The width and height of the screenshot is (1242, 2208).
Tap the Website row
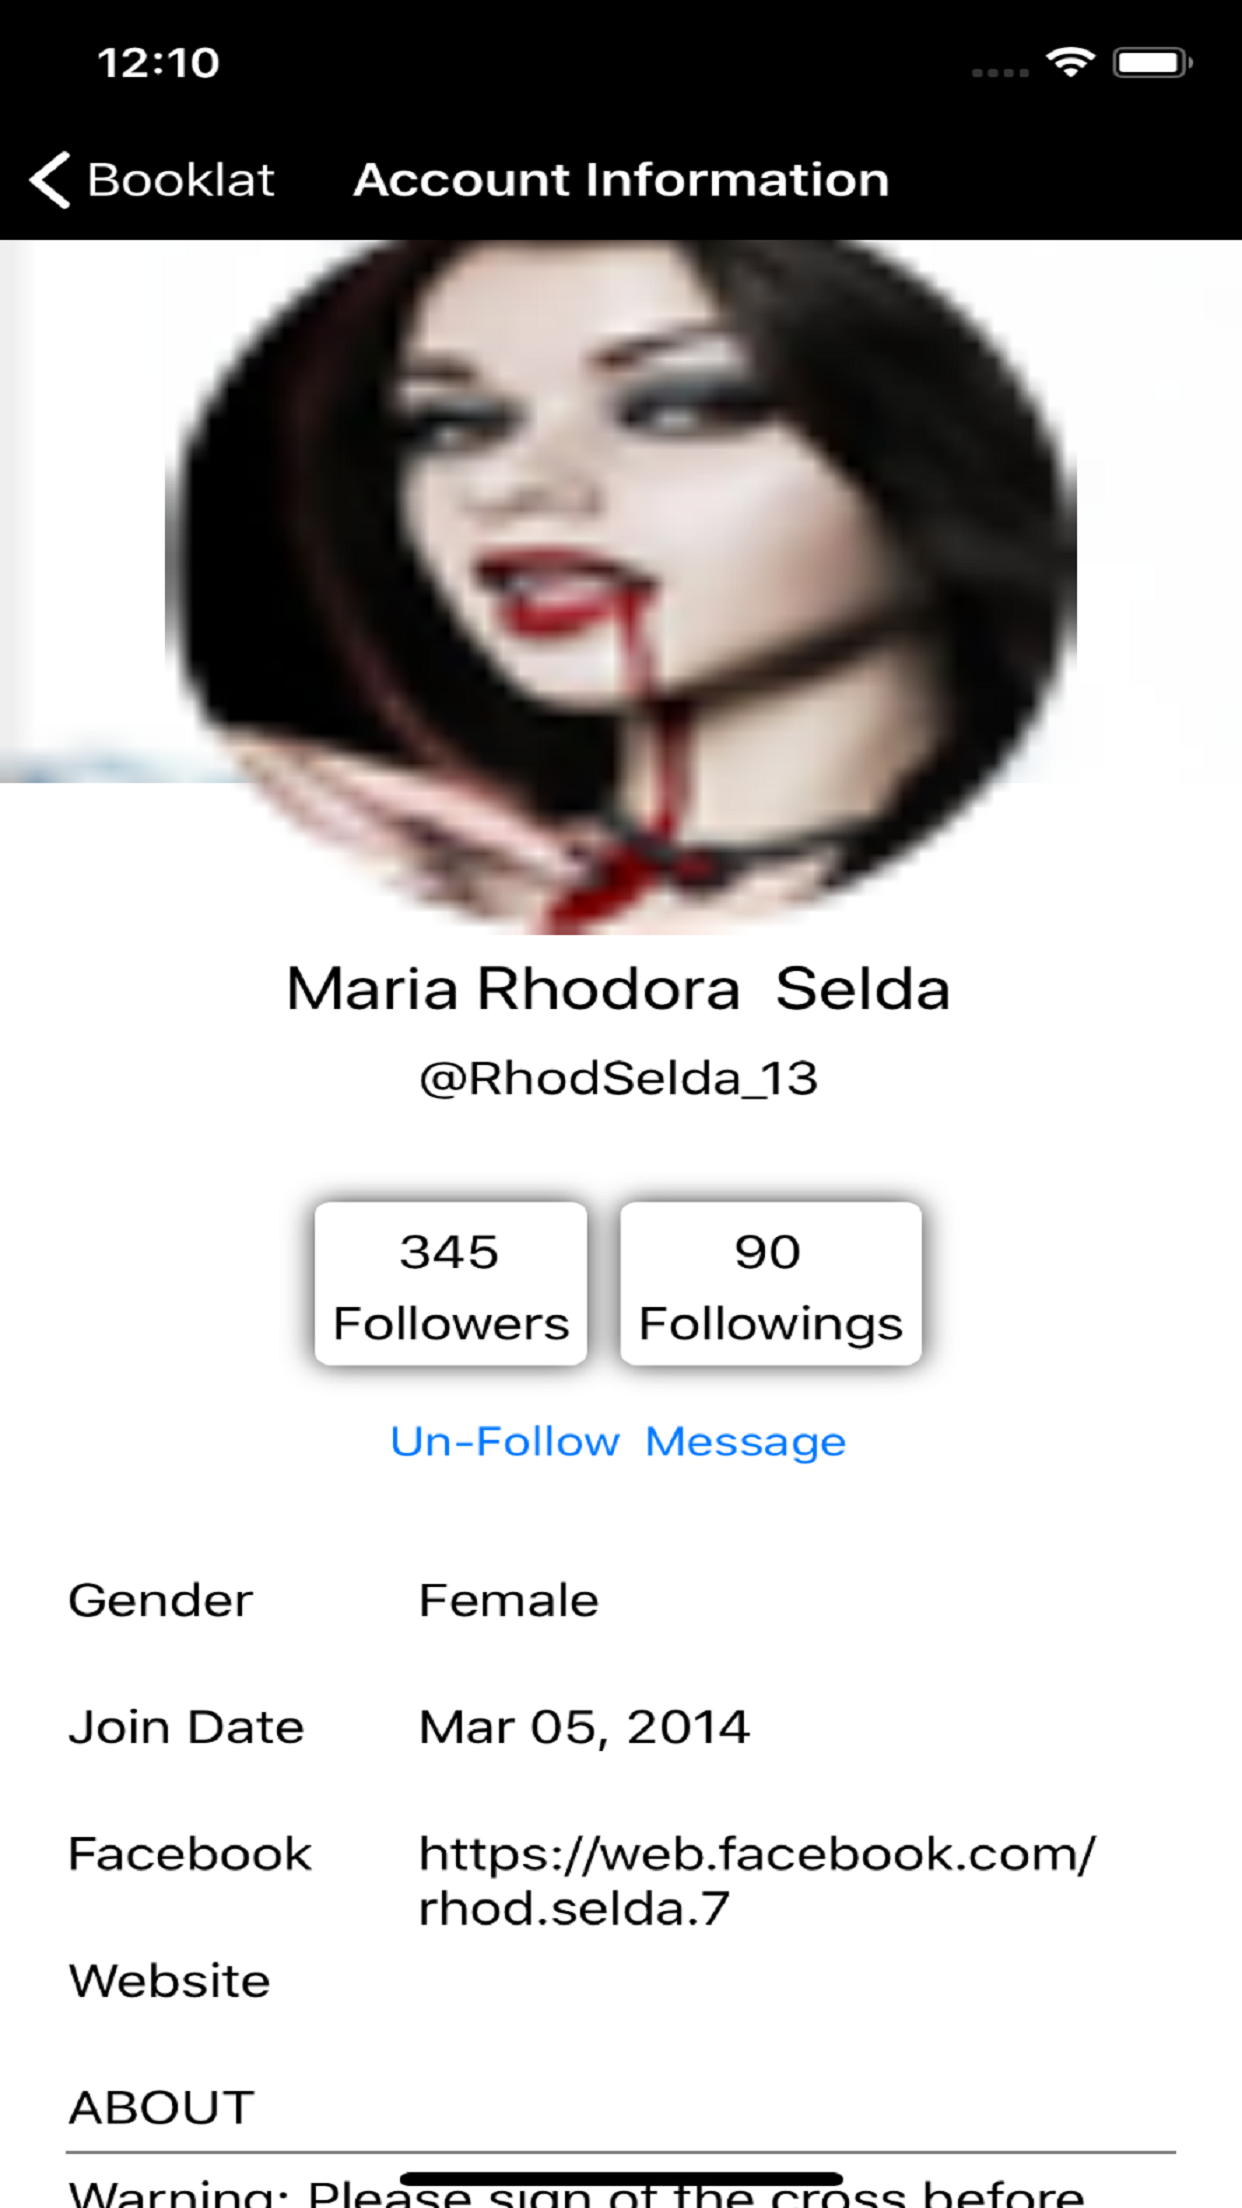coord(621,1981)
